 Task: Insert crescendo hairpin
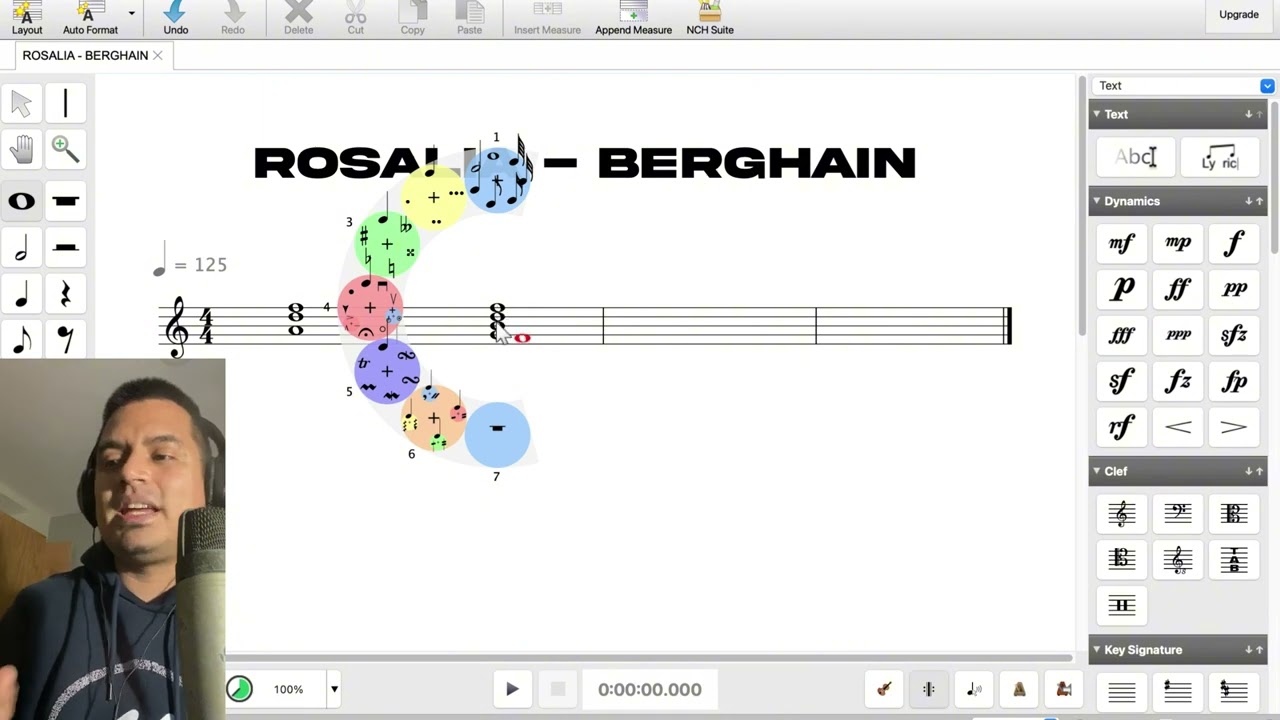click(x=1178, y=427)
